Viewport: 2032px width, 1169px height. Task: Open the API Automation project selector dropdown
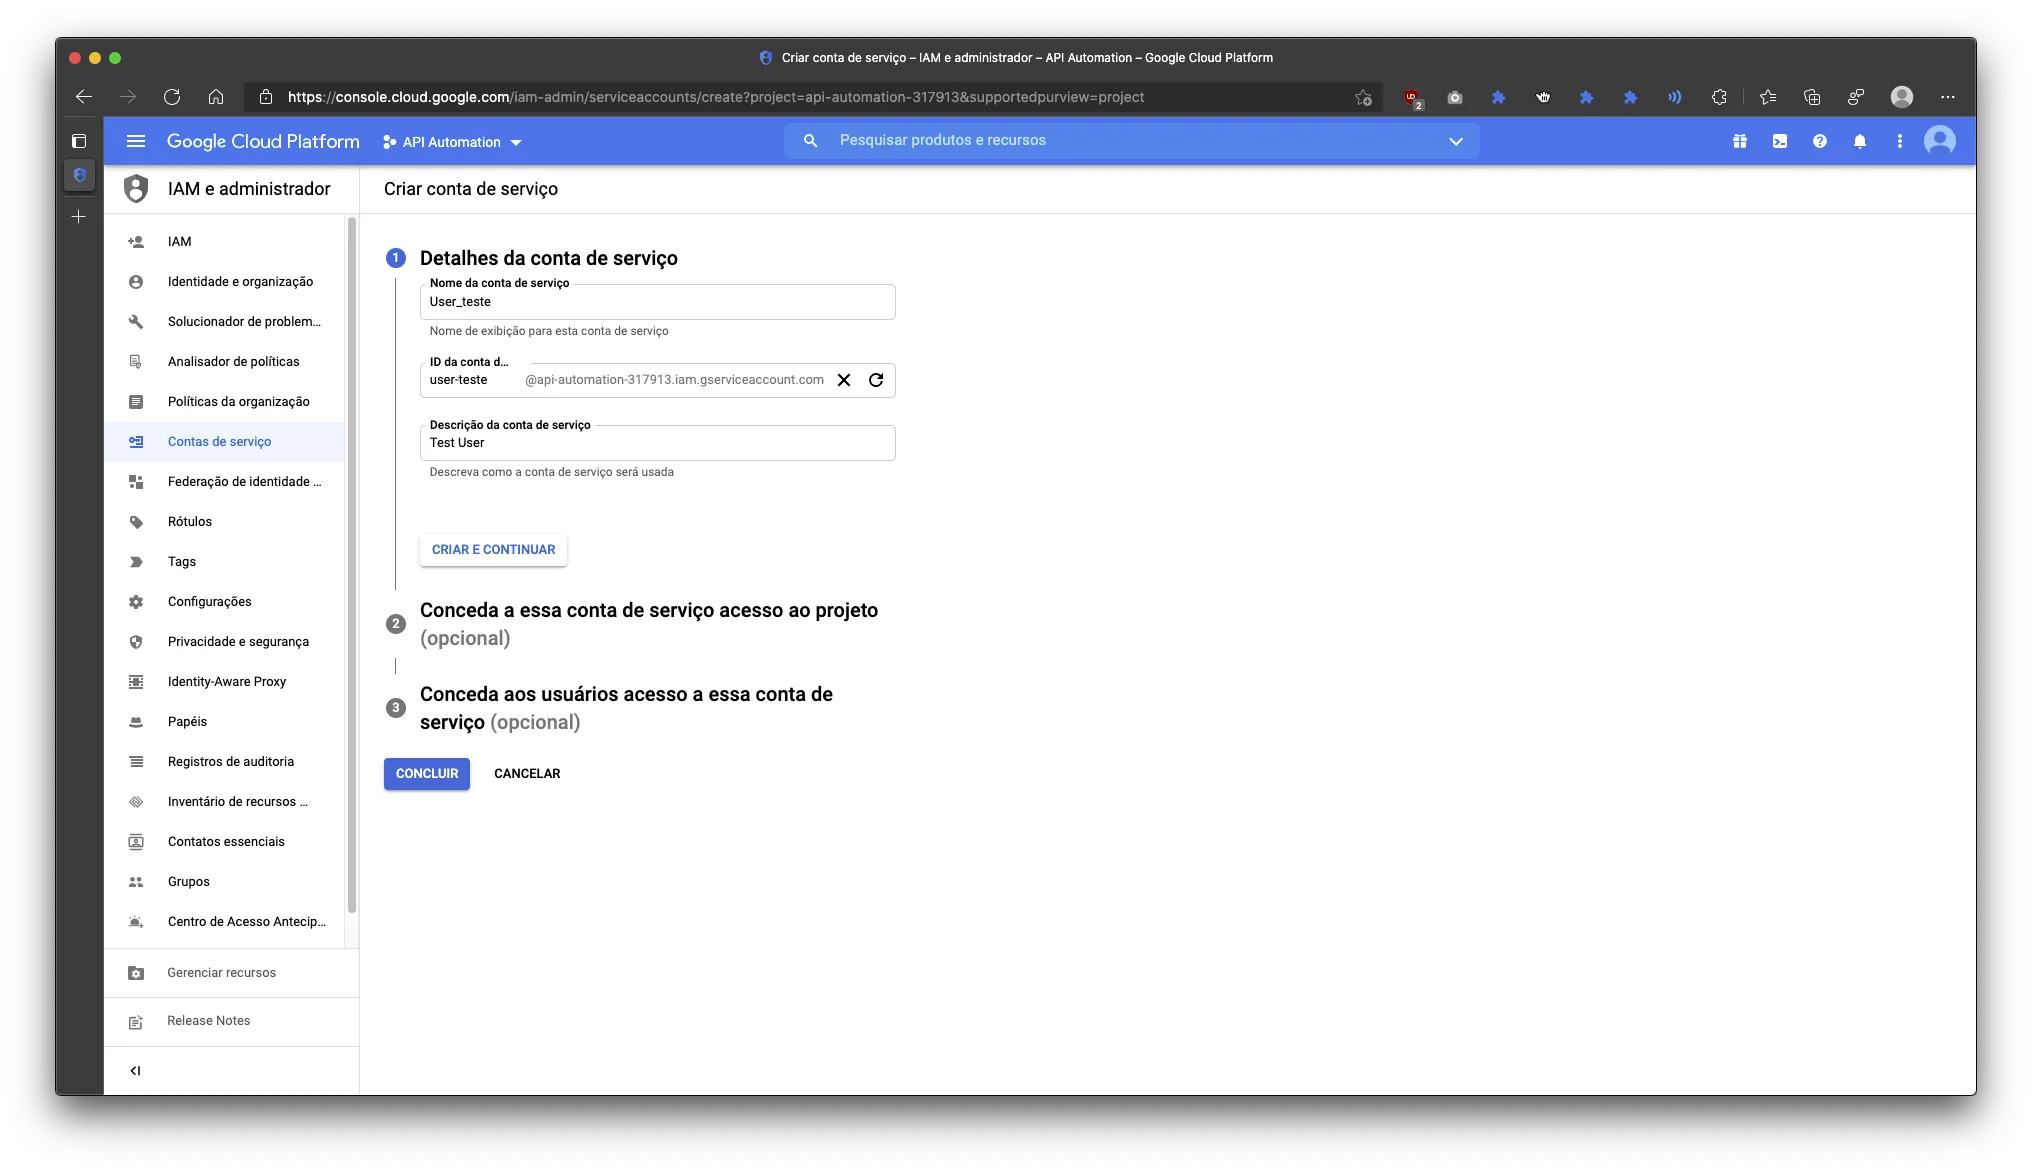point(452,142)
